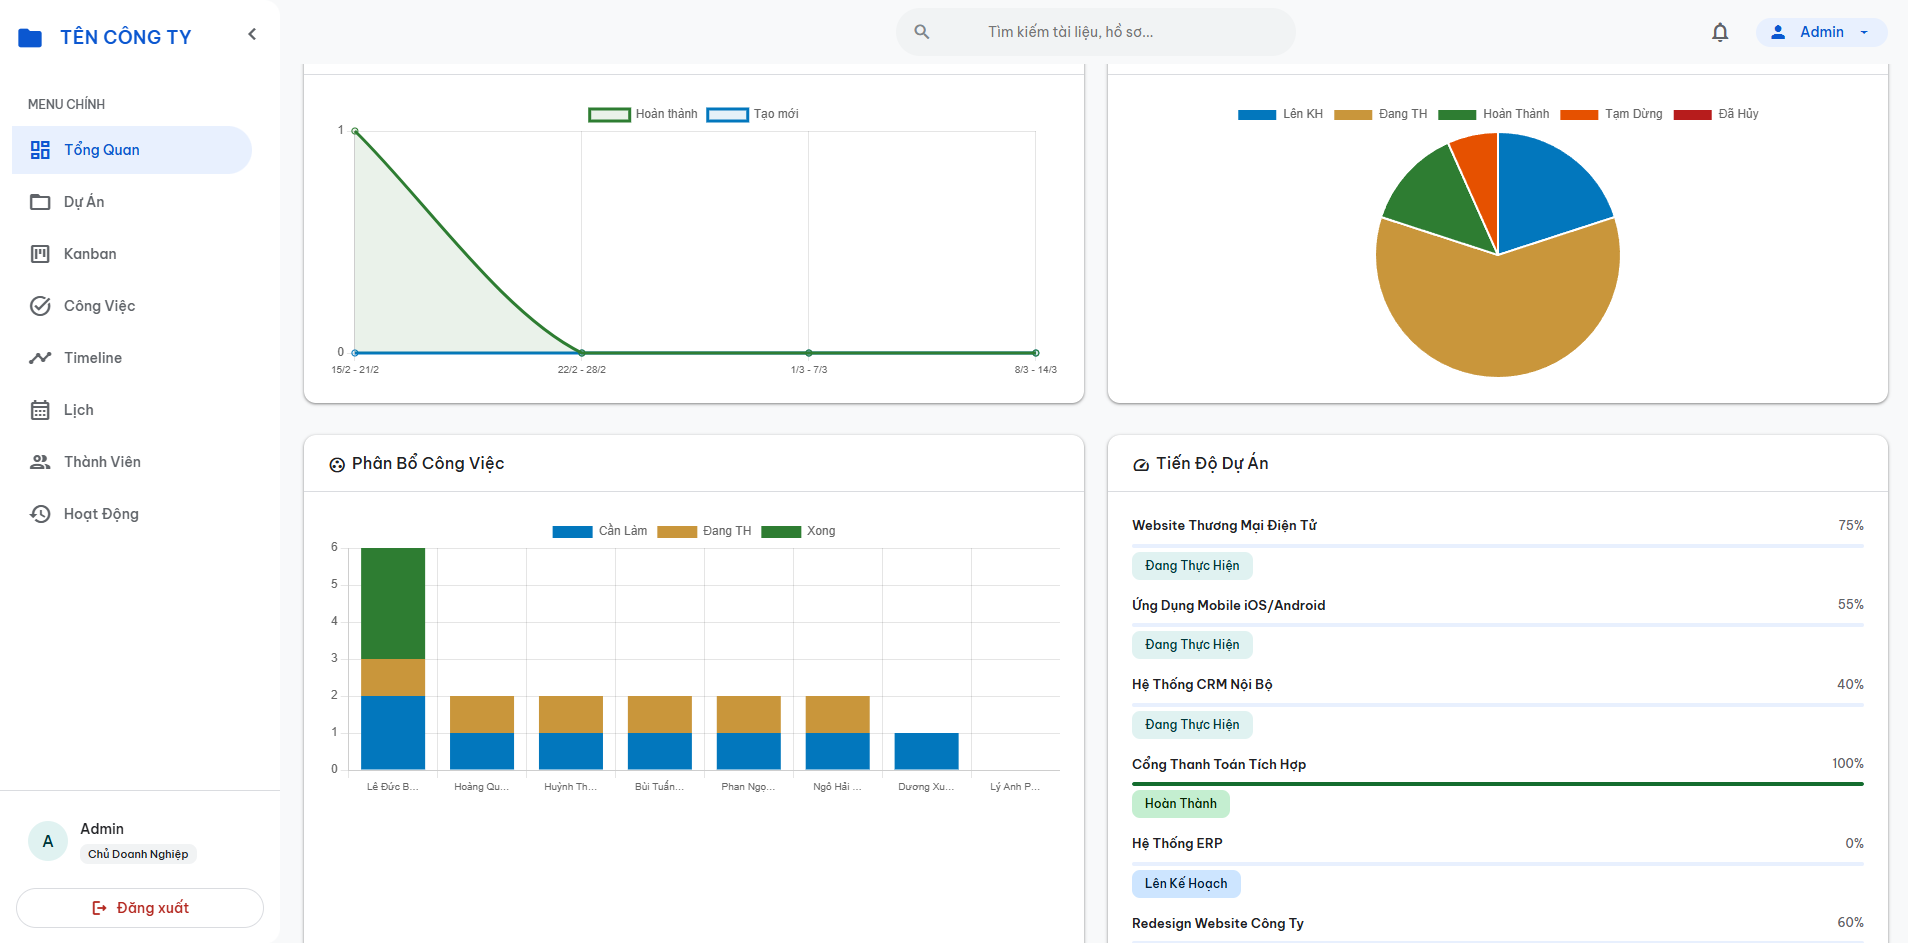Open Website Thương Mại Điện Tử project
The height and width of the screenshot is (943, 1908).
[x=1224, y=525]
